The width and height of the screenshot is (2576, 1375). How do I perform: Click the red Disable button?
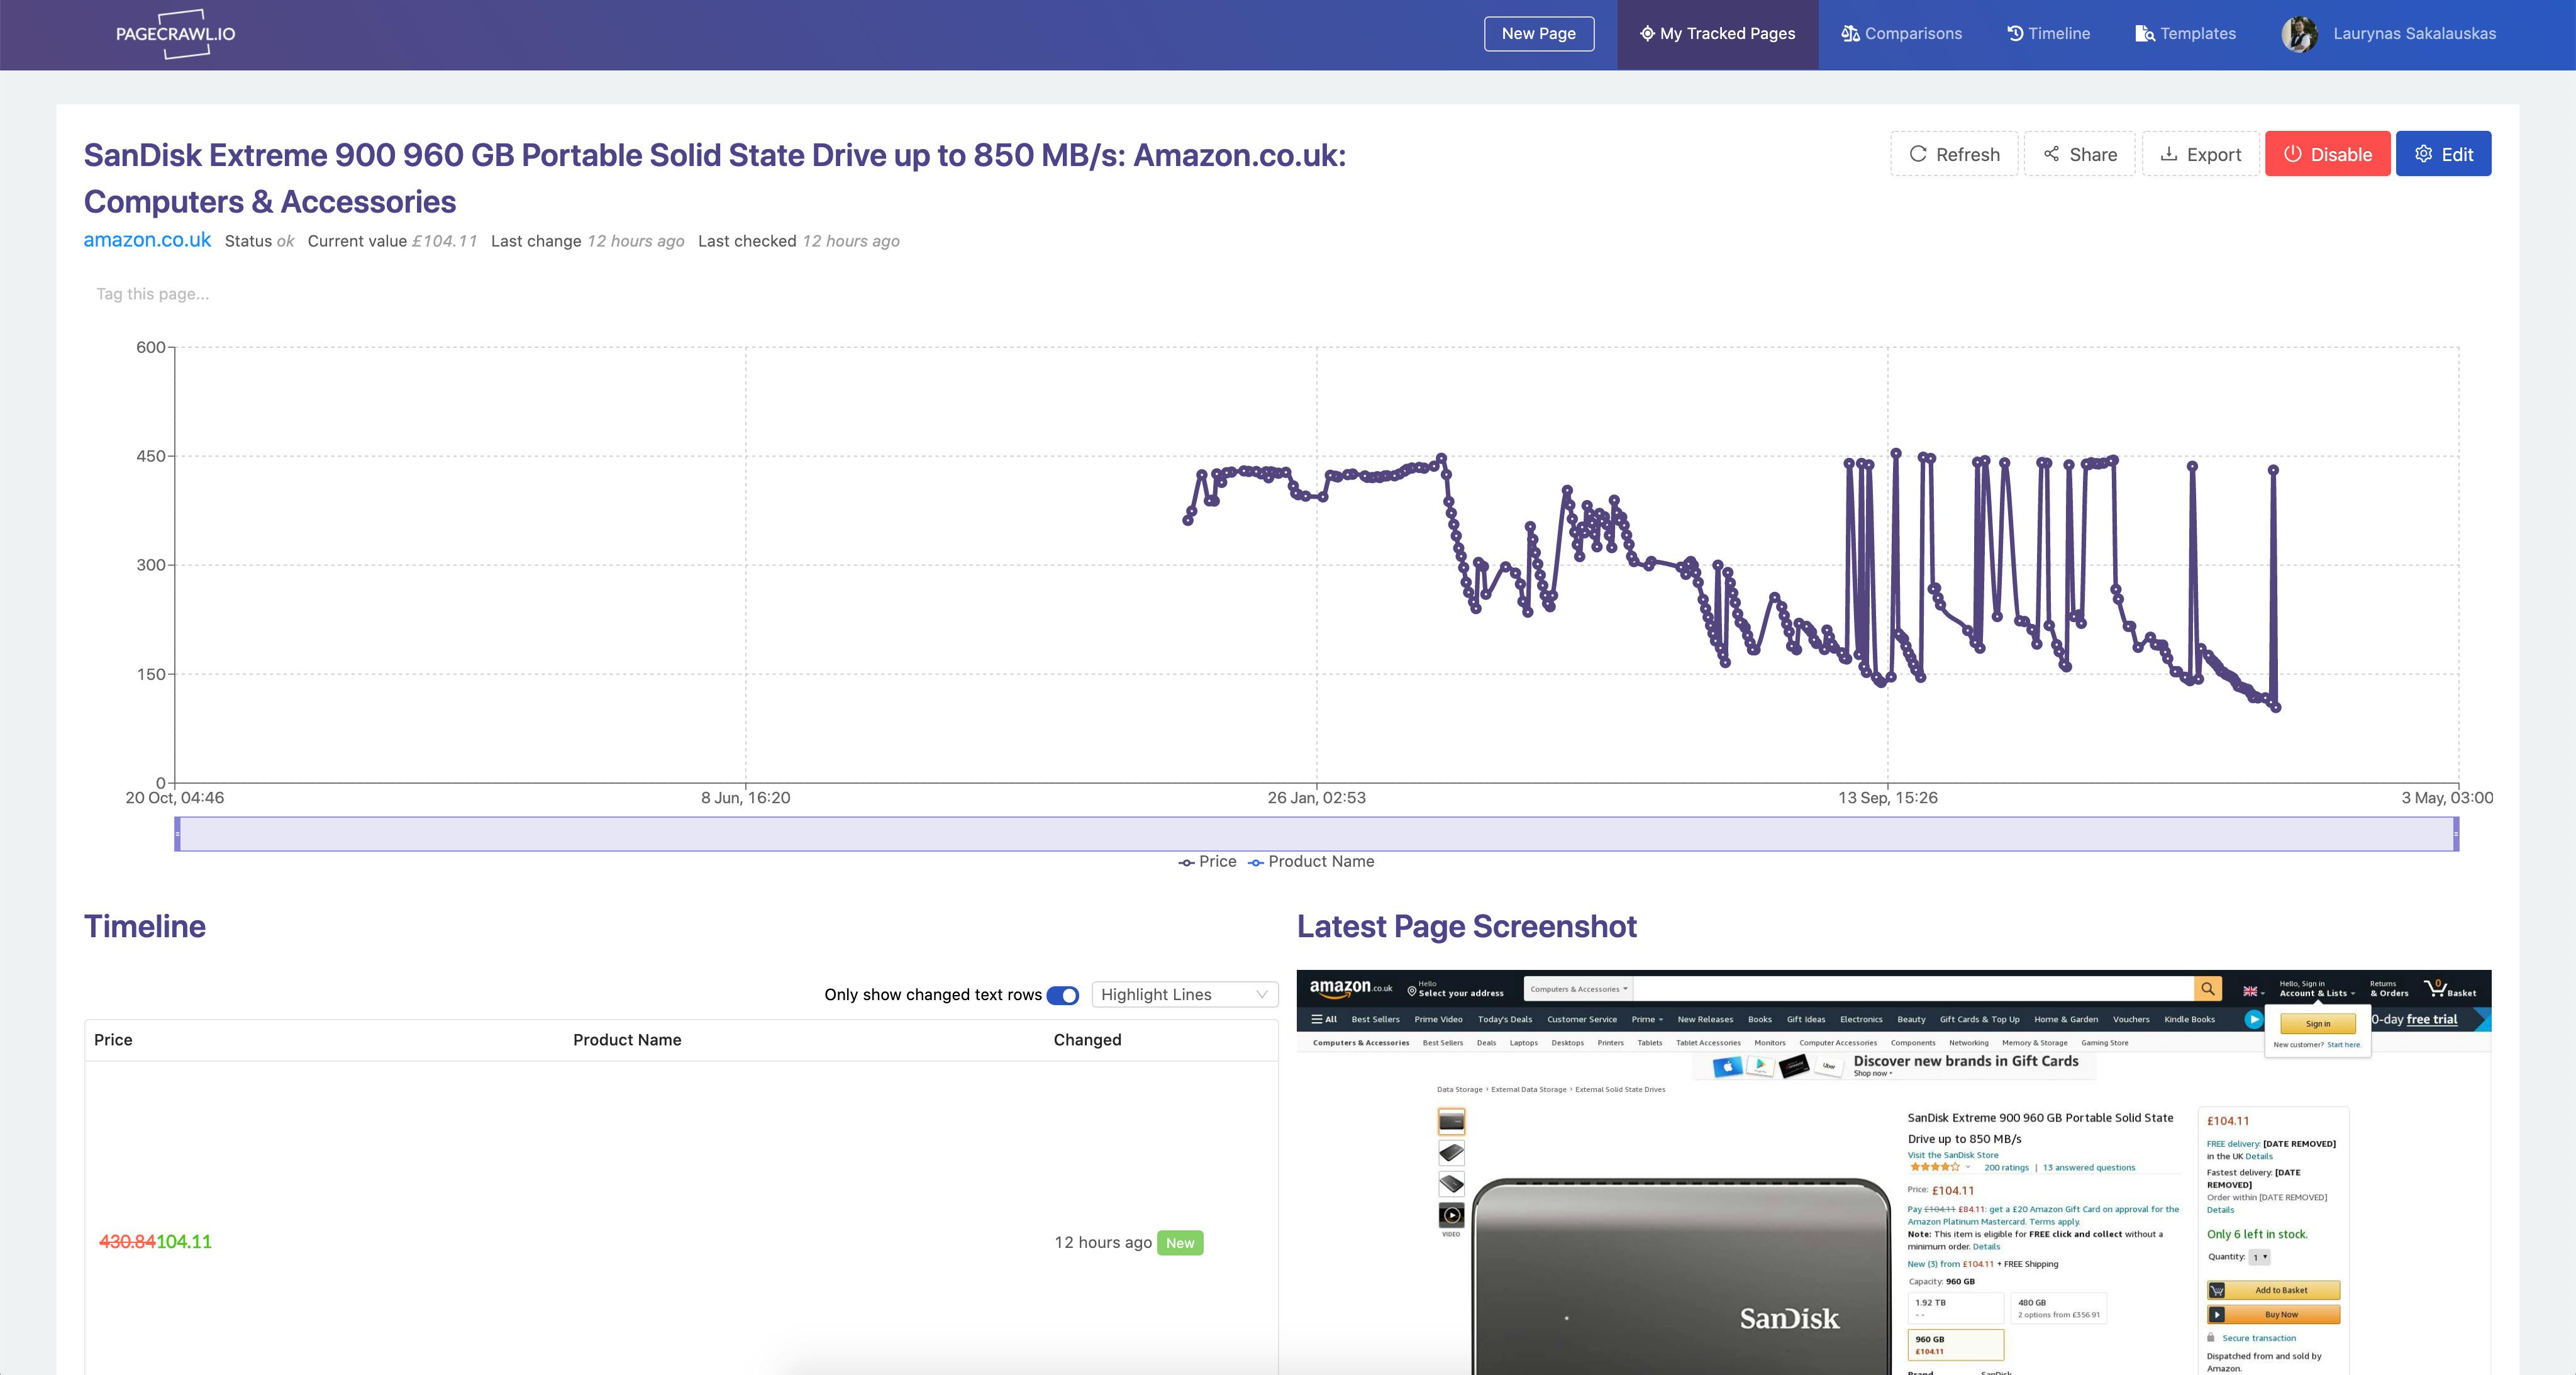pyautogui.click(x=2328, y=154)
